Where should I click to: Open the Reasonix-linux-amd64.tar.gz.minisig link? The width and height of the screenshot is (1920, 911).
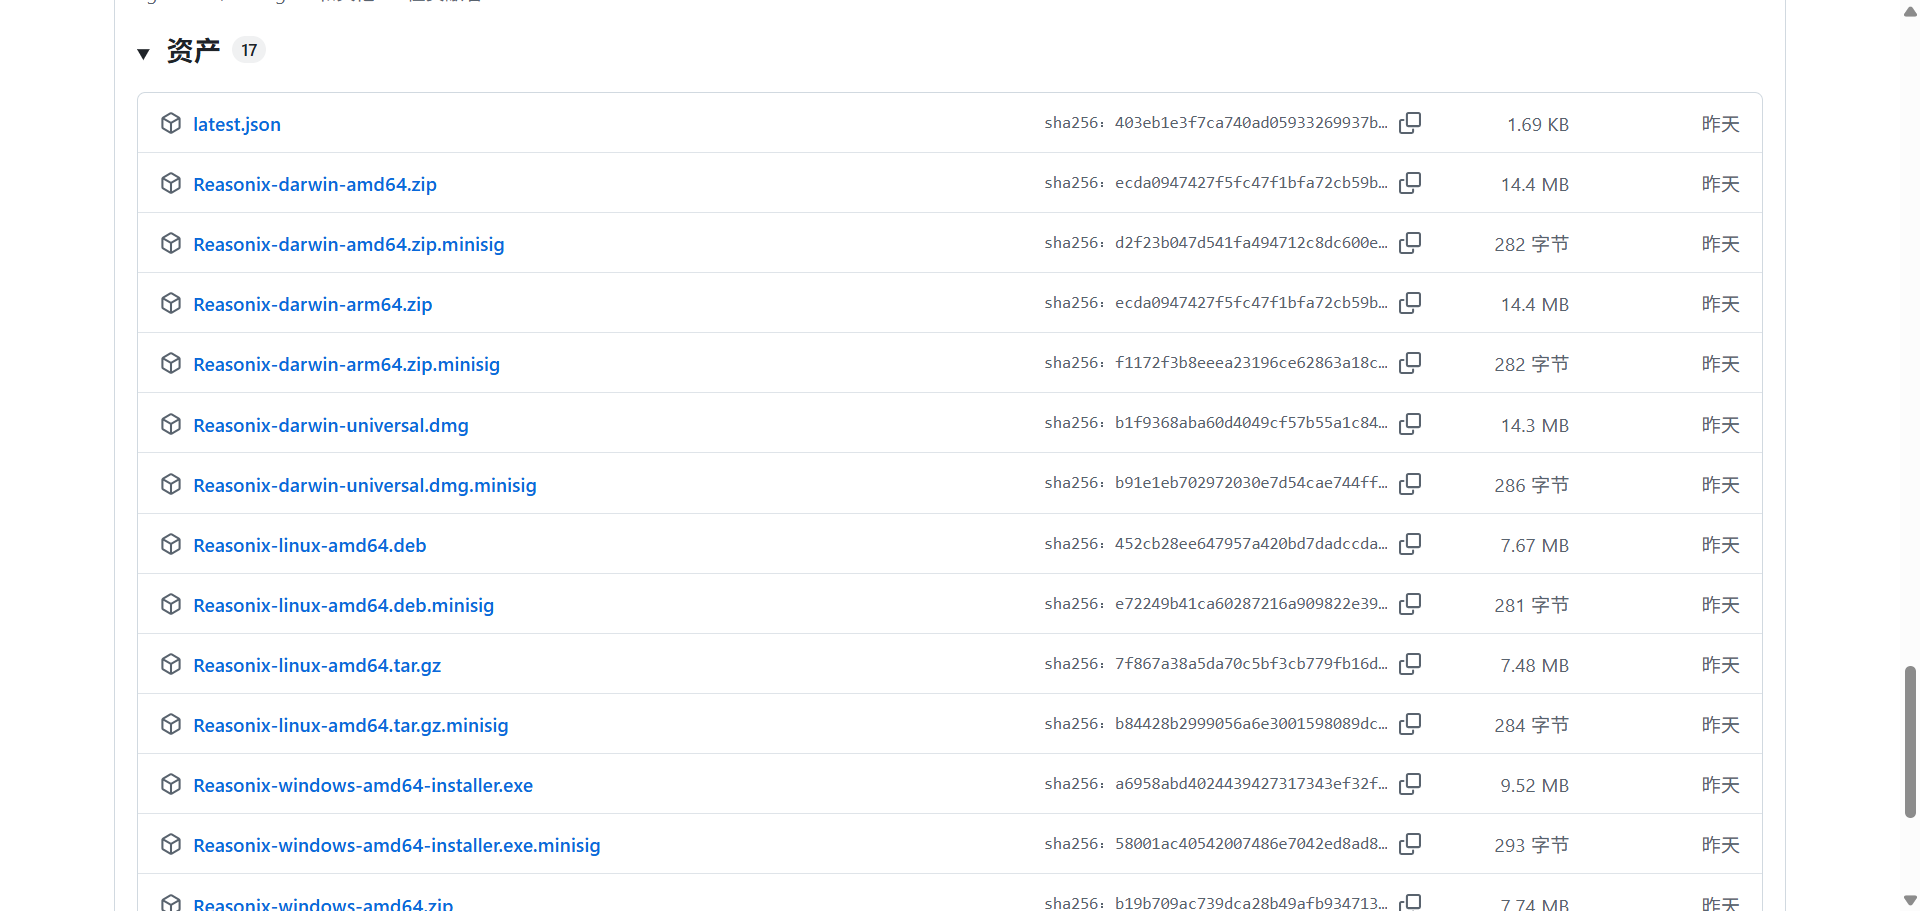[x=351, y=725]
